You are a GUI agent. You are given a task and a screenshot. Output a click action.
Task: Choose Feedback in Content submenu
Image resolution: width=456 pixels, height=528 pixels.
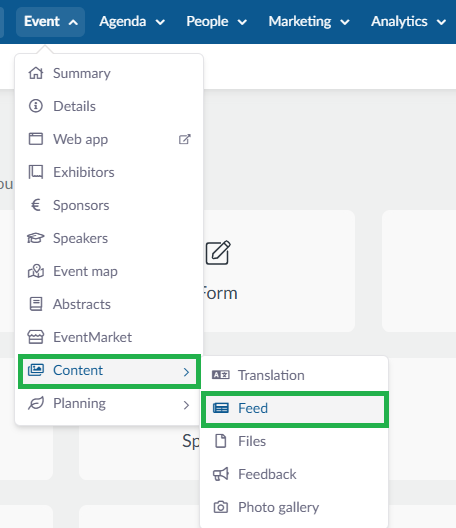(295, 474)
